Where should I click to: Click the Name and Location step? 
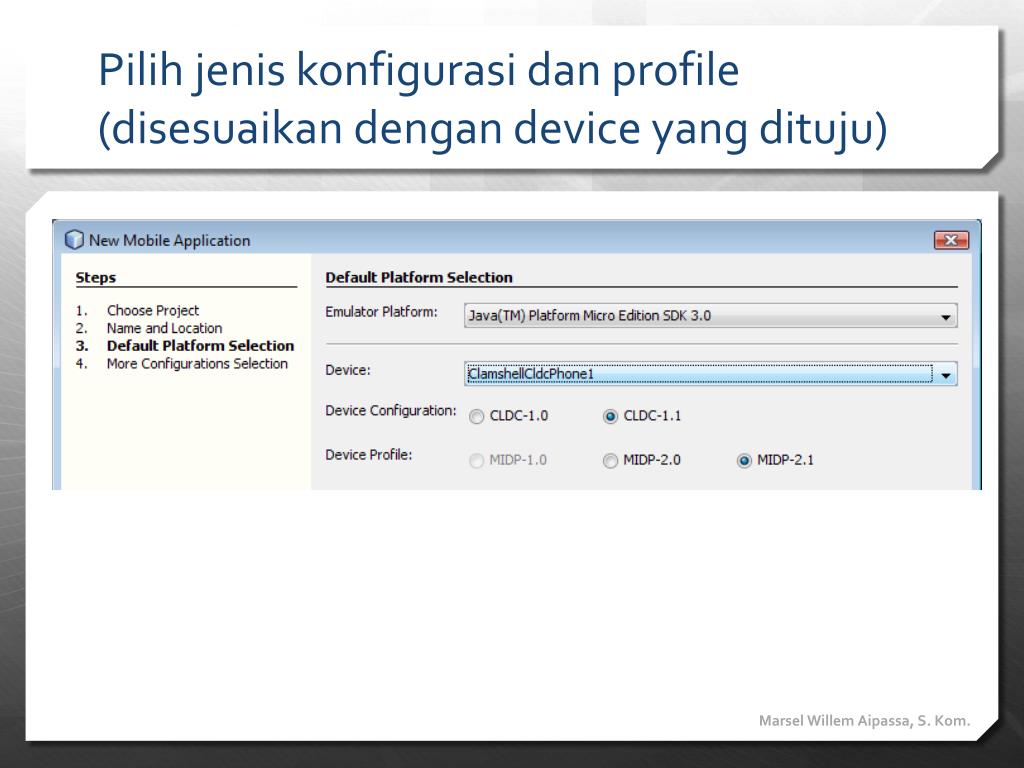(165, 328)
